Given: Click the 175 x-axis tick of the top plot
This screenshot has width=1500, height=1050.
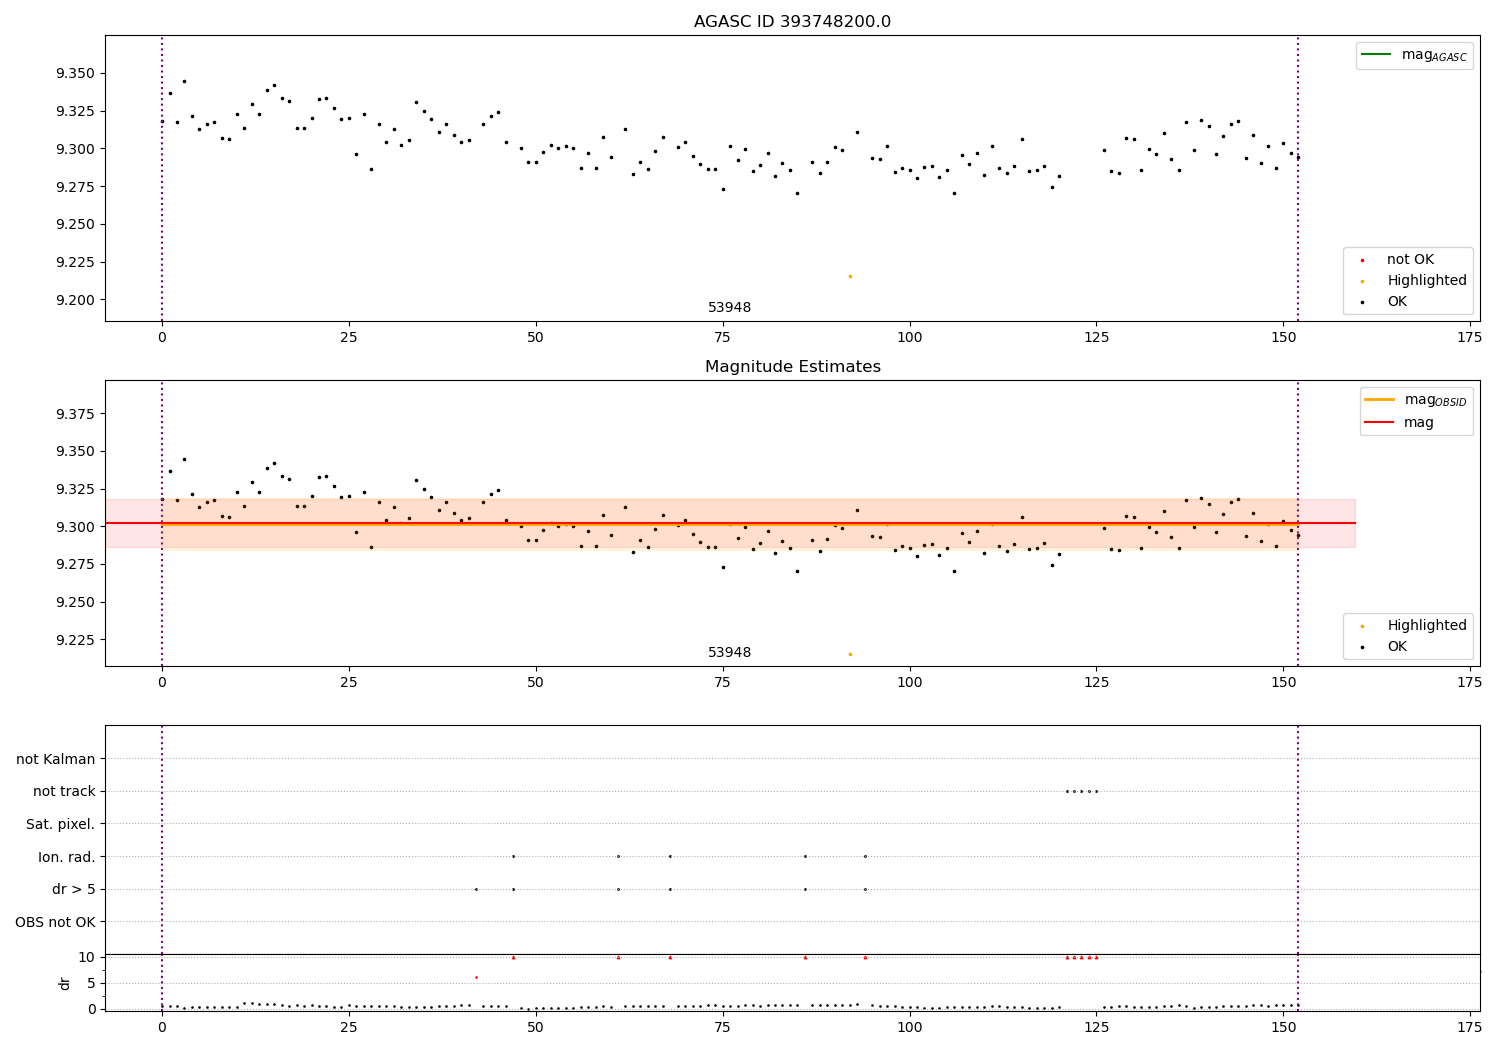Looking at the screenshot, I should tap(1470, 338).
